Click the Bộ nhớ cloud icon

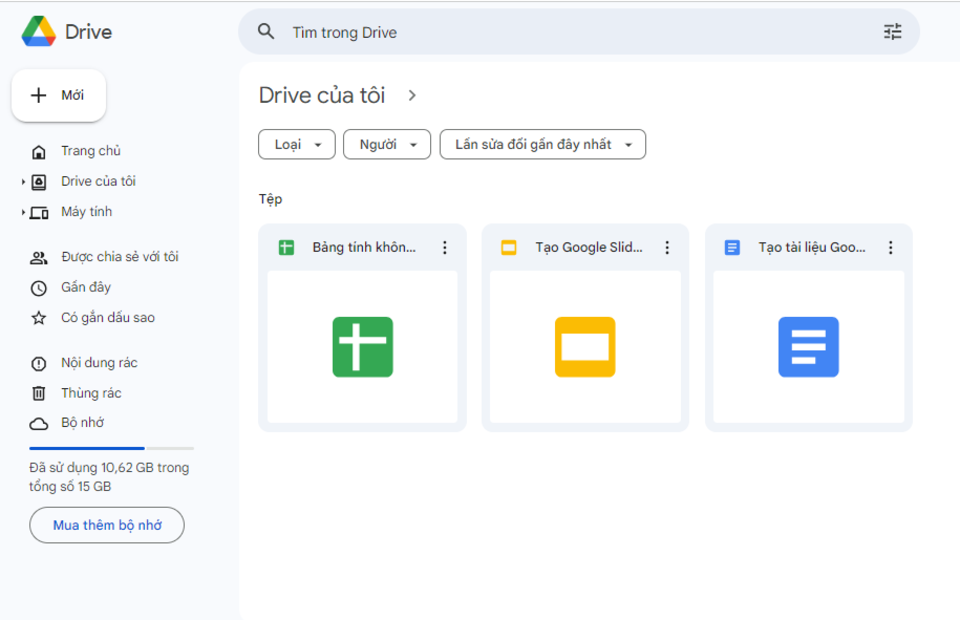coord(39,423)
